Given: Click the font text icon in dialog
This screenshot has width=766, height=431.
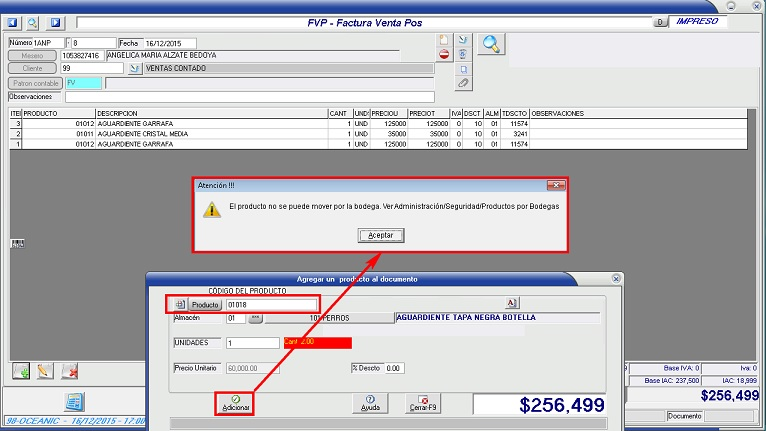Looking at the screenshot, I should click(x=510, y=303).
